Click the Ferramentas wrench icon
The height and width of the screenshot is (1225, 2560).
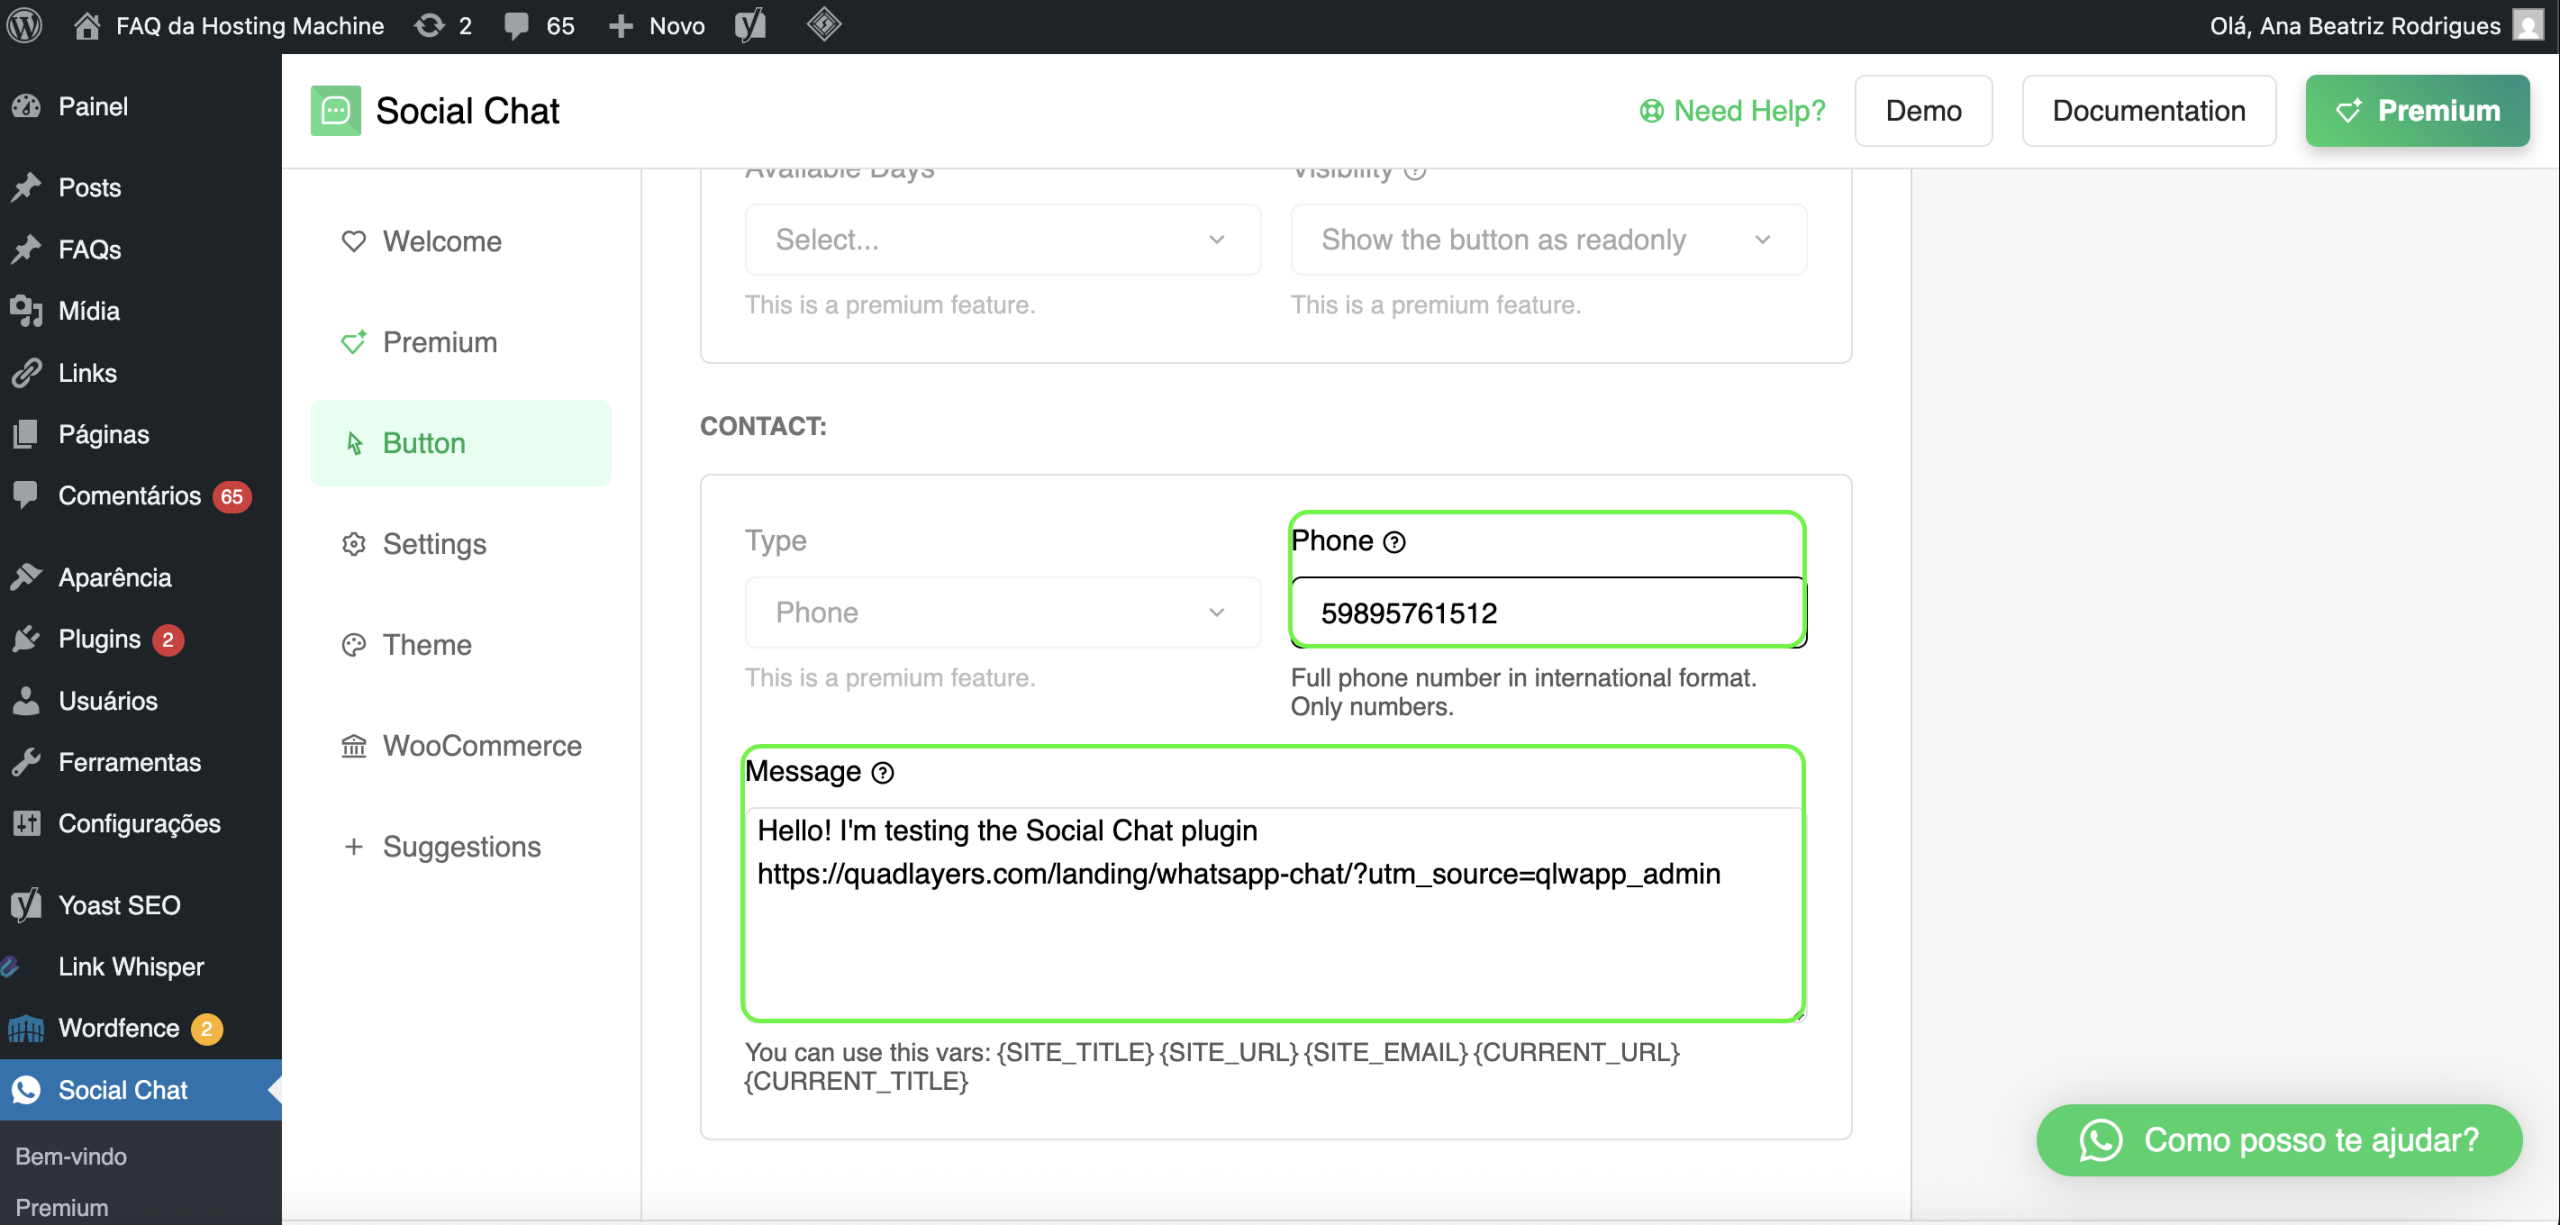[27, 762]
